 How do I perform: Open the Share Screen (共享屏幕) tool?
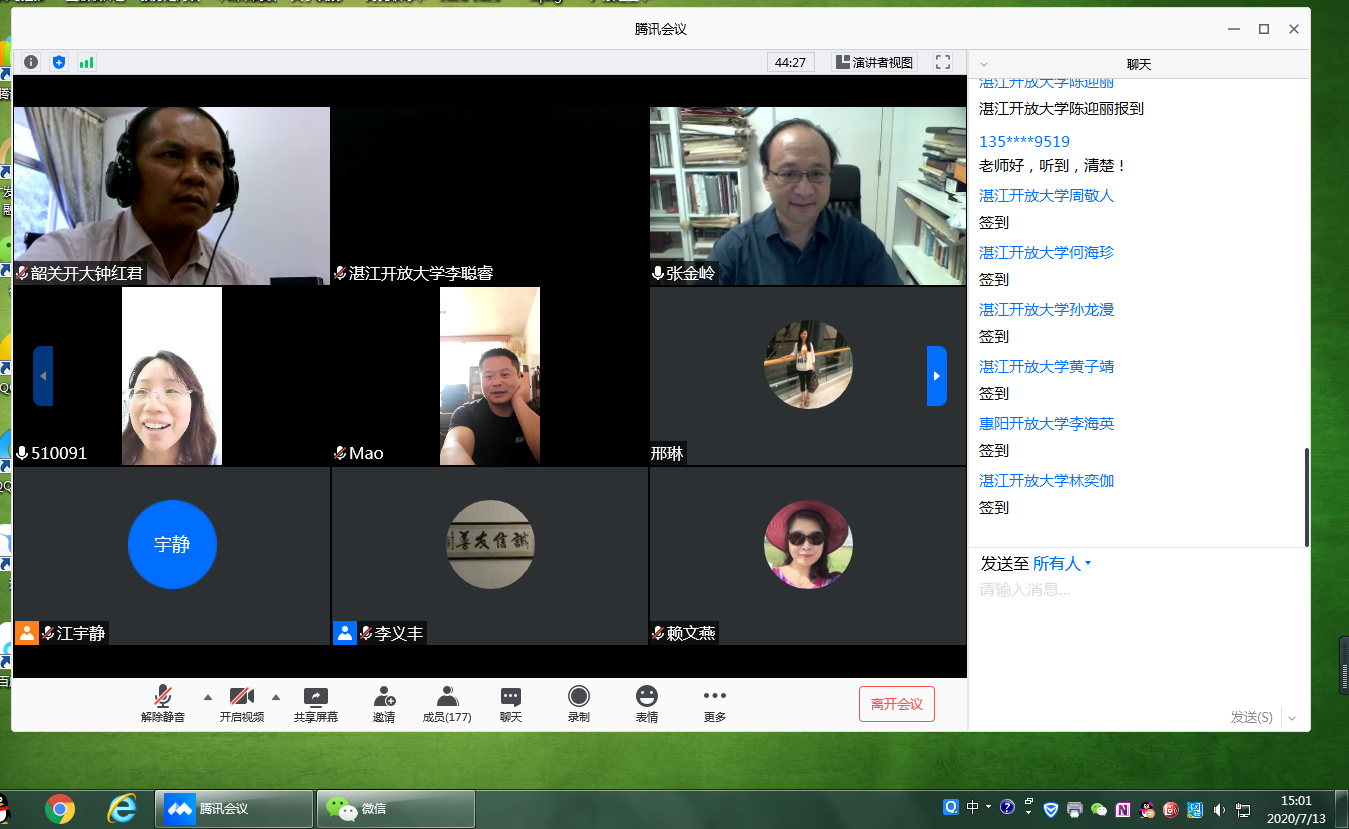click(x=315, y=704)
